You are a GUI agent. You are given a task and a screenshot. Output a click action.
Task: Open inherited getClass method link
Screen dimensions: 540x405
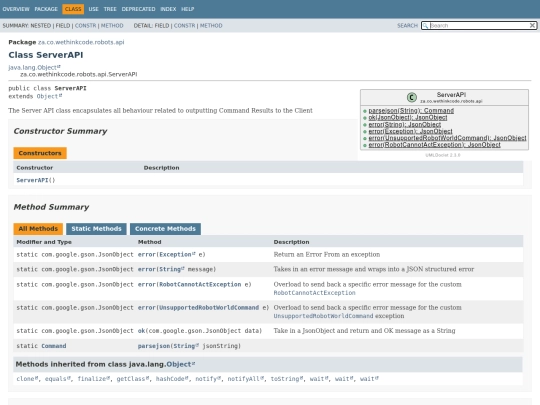(133, 379)
